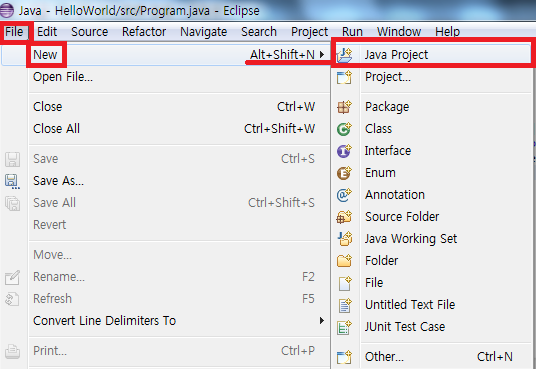
Task: Select Folder in New submenu
Action: [x=432, y=261]
